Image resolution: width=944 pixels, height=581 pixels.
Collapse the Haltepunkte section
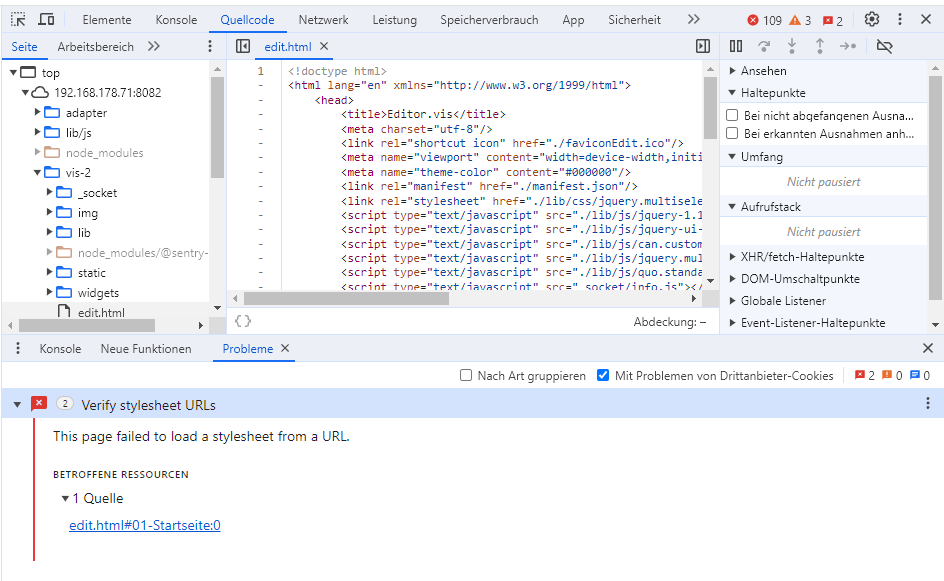pos(733,93)
